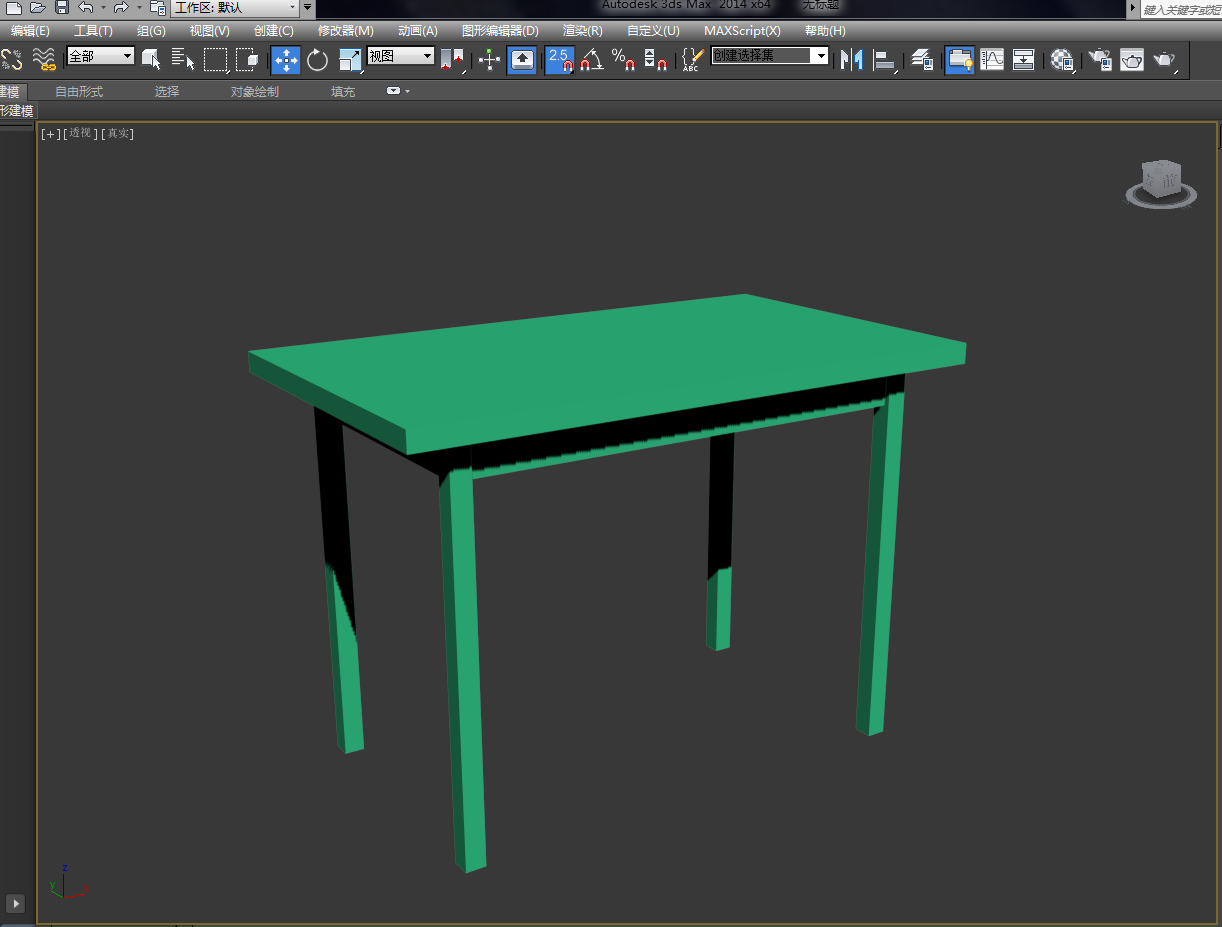Click the Undo arrow icon
The image size is (1222, 927).
pos(86,7)
